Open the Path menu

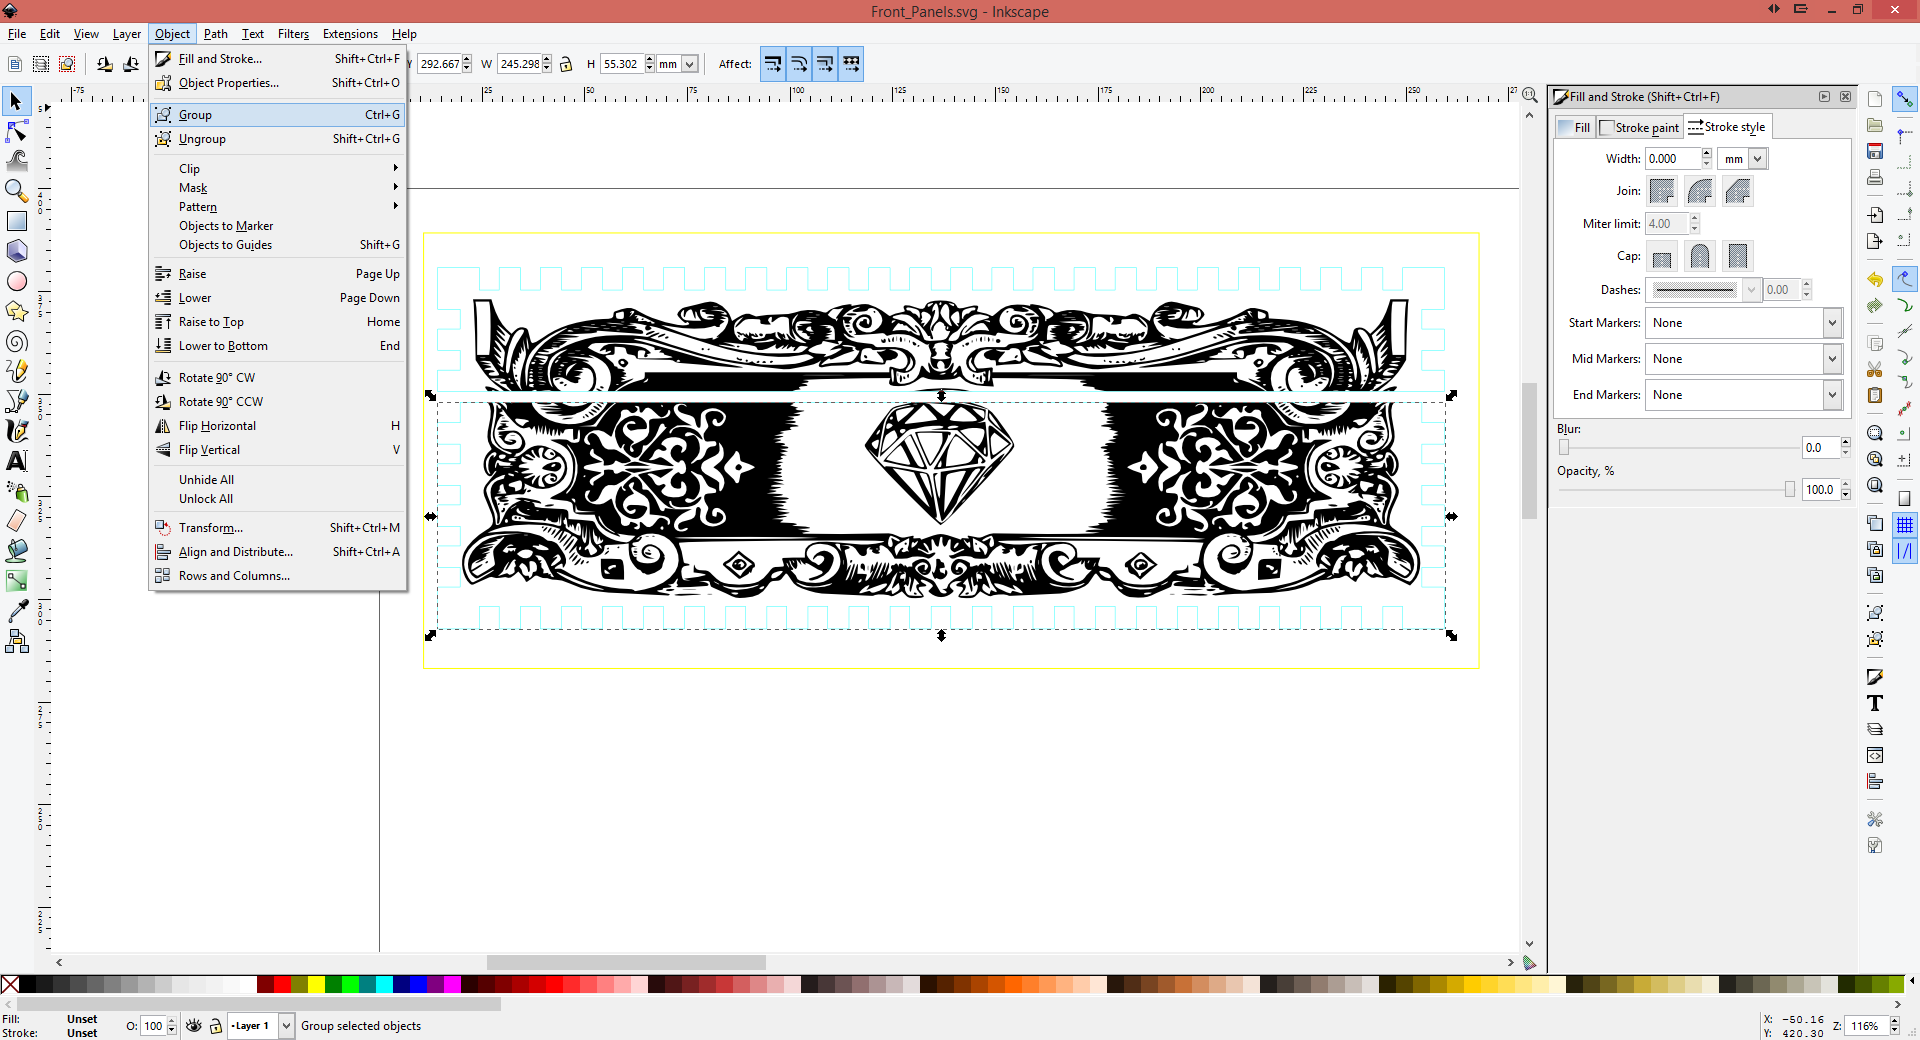point(216,34)
